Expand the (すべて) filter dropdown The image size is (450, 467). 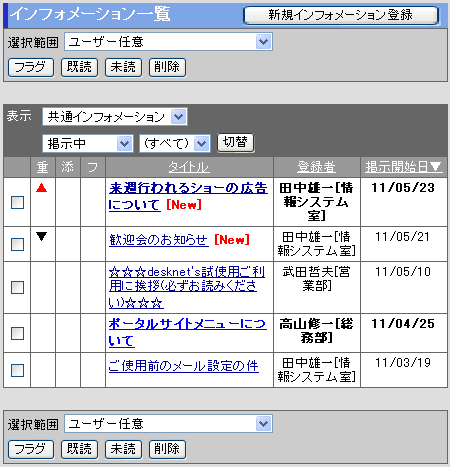175,144
